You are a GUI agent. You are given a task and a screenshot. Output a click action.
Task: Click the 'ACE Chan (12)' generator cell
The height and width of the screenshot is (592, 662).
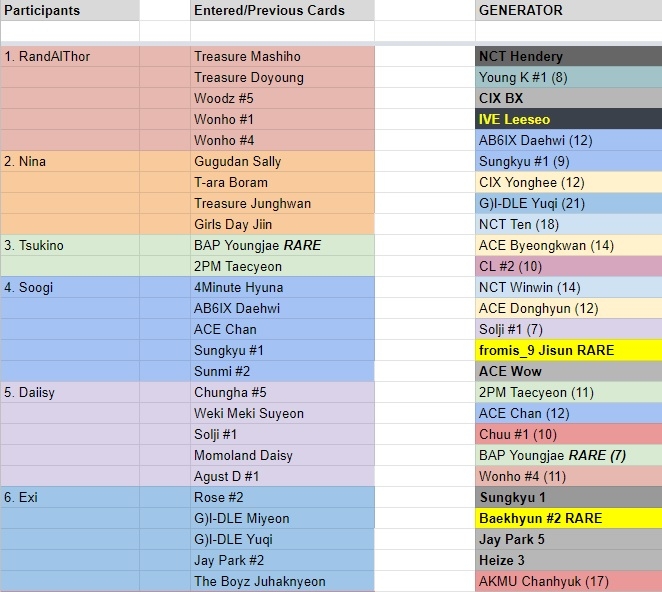point(568,413)
